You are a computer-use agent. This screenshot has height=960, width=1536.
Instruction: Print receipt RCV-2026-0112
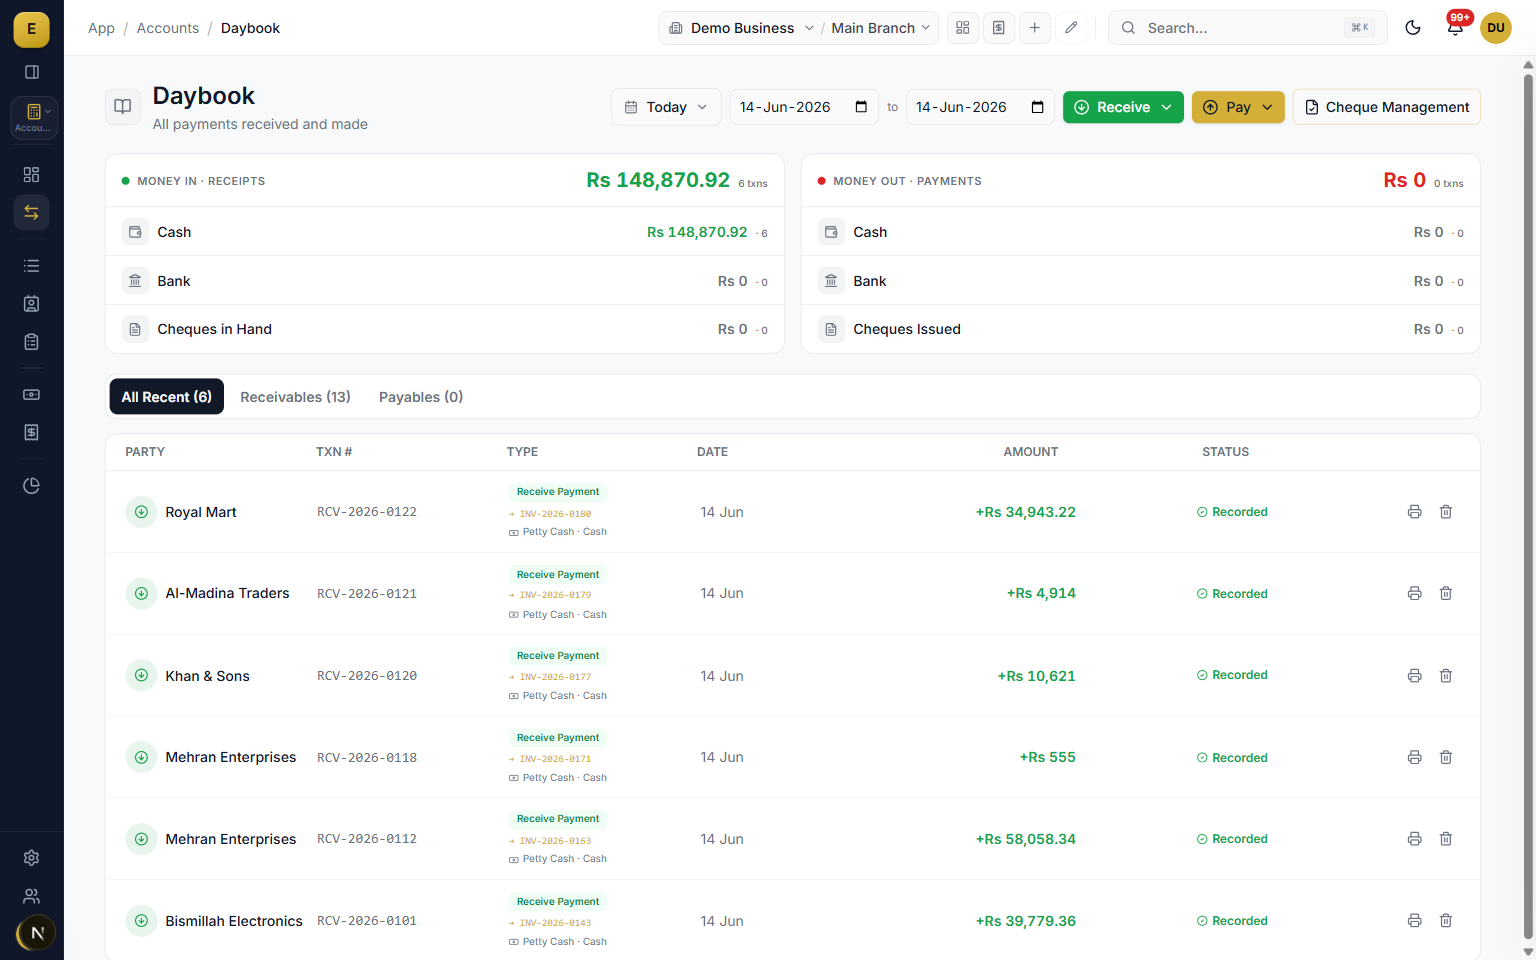coord(1415,839)
